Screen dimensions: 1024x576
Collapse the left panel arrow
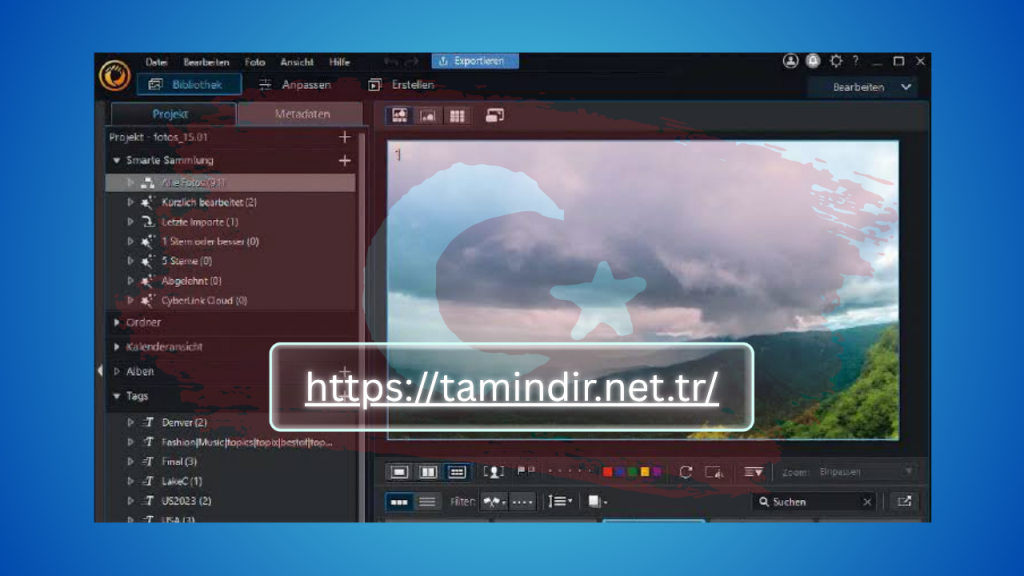click(x=100, y=371)
